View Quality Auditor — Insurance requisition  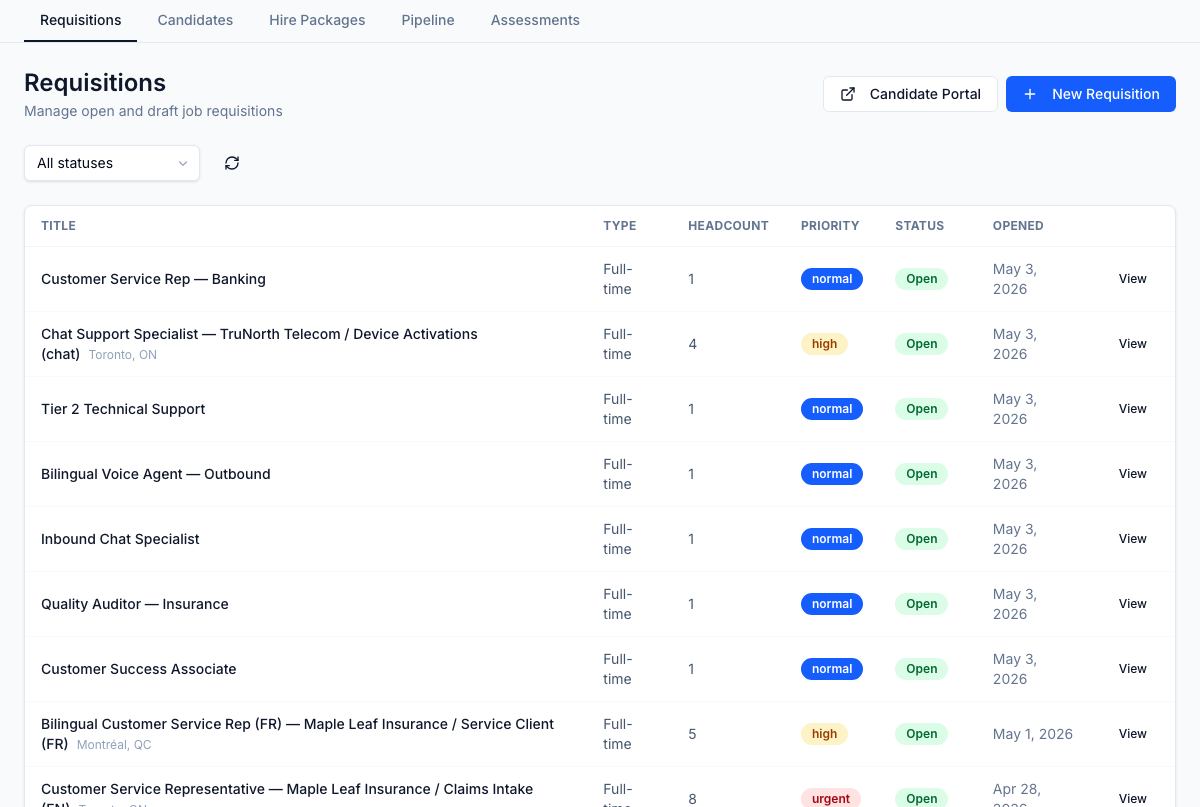tap(1132, 604)
